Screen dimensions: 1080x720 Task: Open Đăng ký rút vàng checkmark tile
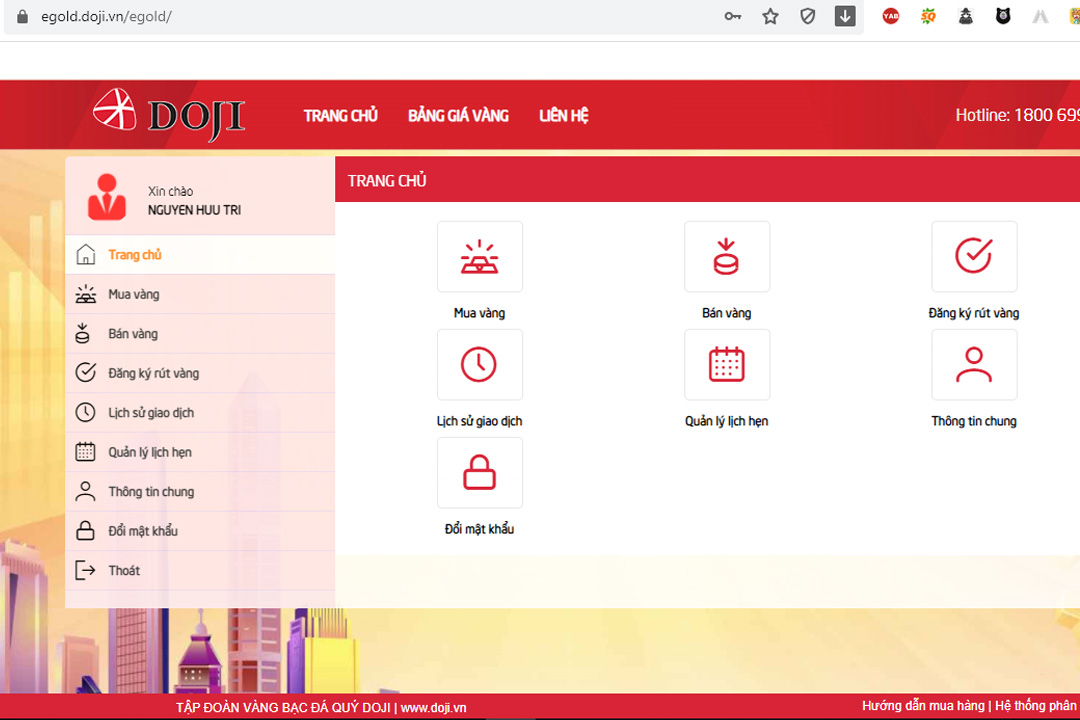(x=973, y=256)
